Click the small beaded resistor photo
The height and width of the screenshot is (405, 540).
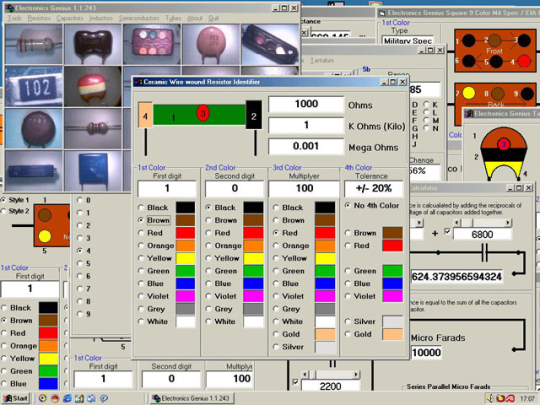coord(93,128)
